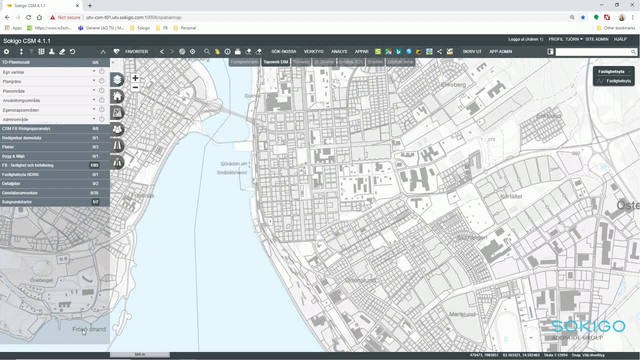Open the APPAR menu

tap(361, 52)
